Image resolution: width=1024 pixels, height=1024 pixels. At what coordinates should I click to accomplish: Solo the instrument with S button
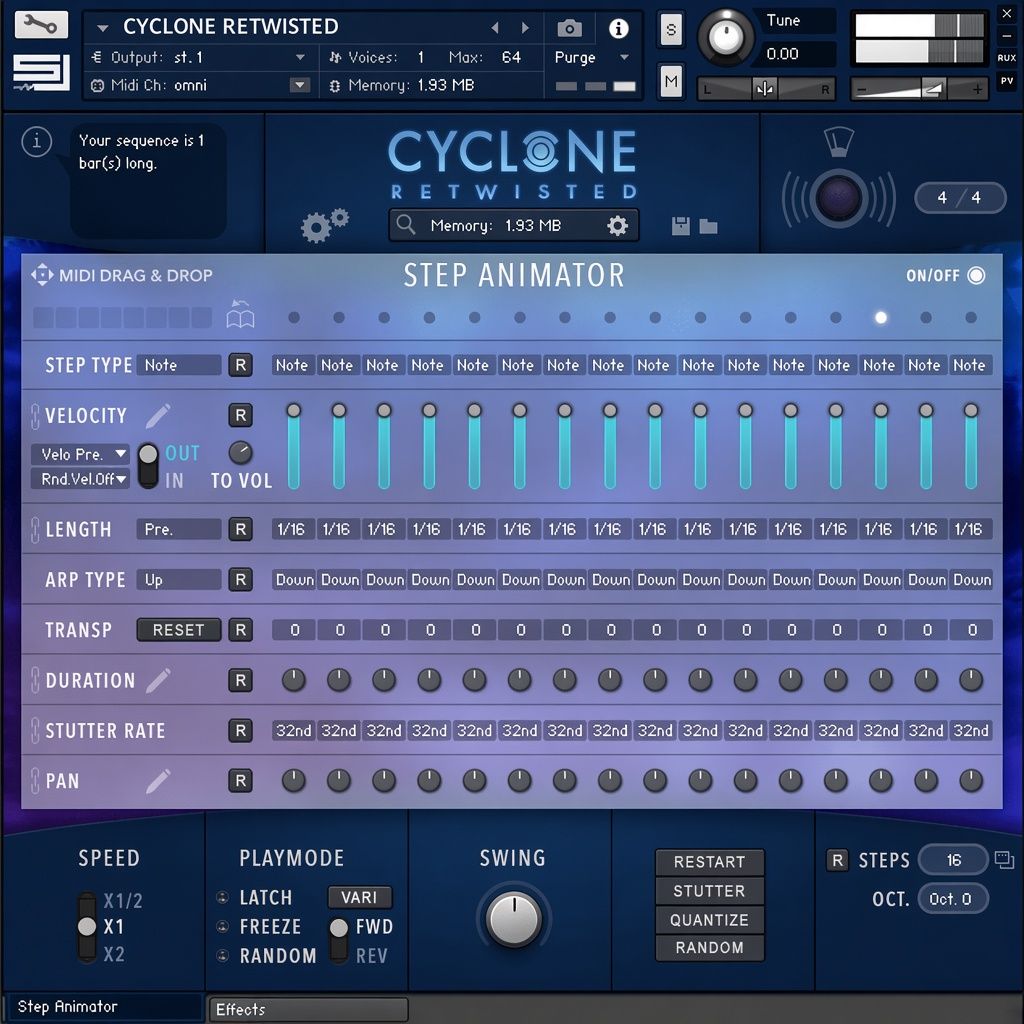point(671,29)
